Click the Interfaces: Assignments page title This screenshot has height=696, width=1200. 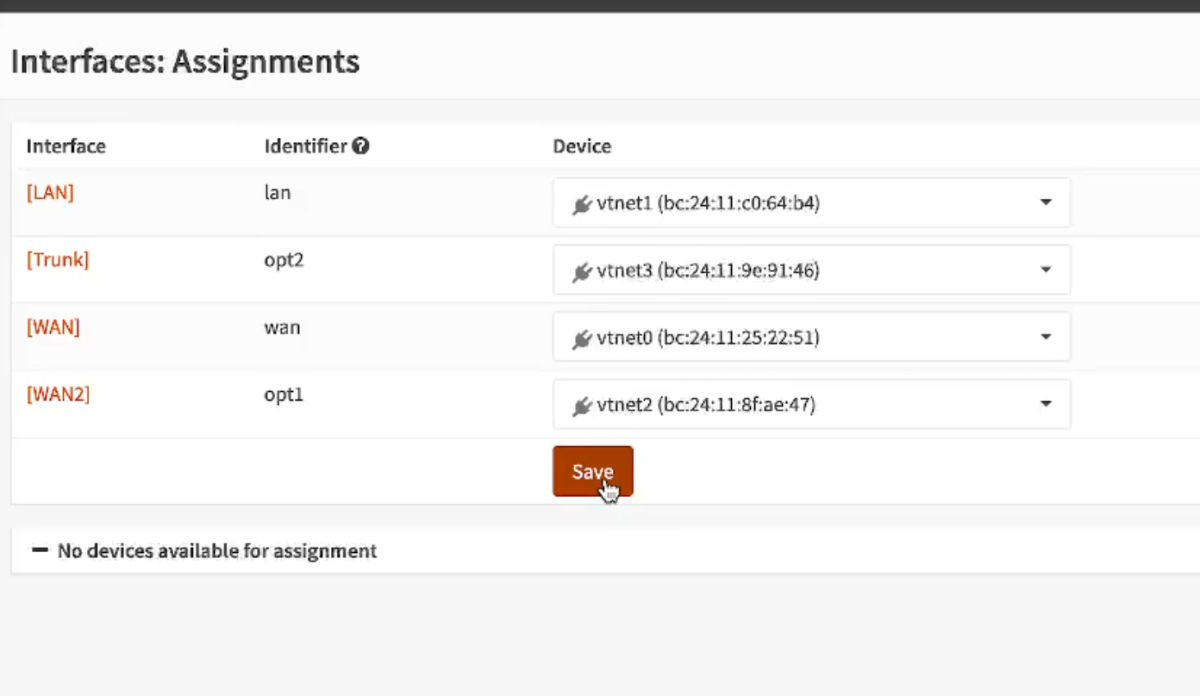pos(185,62)
